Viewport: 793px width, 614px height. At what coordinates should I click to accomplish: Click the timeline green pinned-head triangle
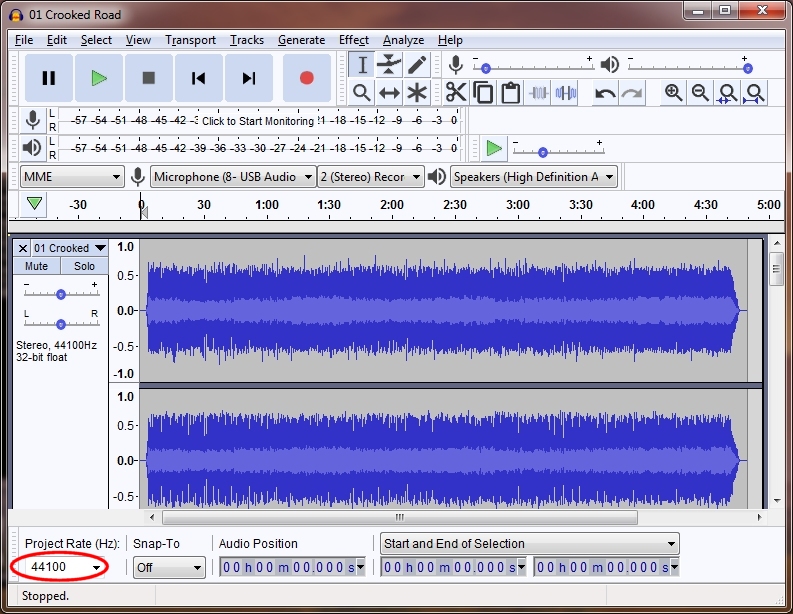click(34, 204)
